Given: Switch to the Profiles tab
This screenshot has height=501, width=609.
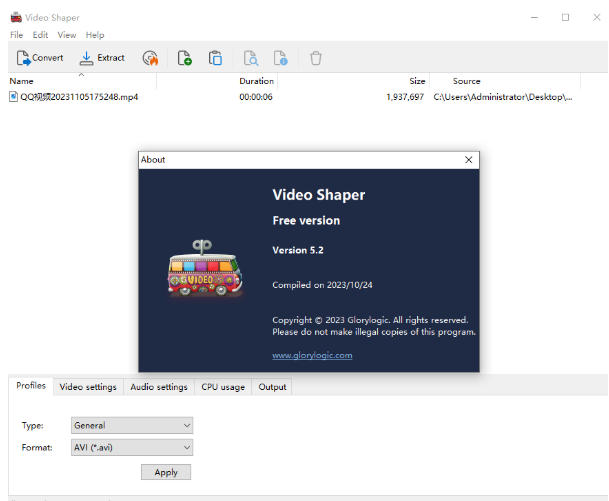Looking at the screenshot, I should coord(31,386).
